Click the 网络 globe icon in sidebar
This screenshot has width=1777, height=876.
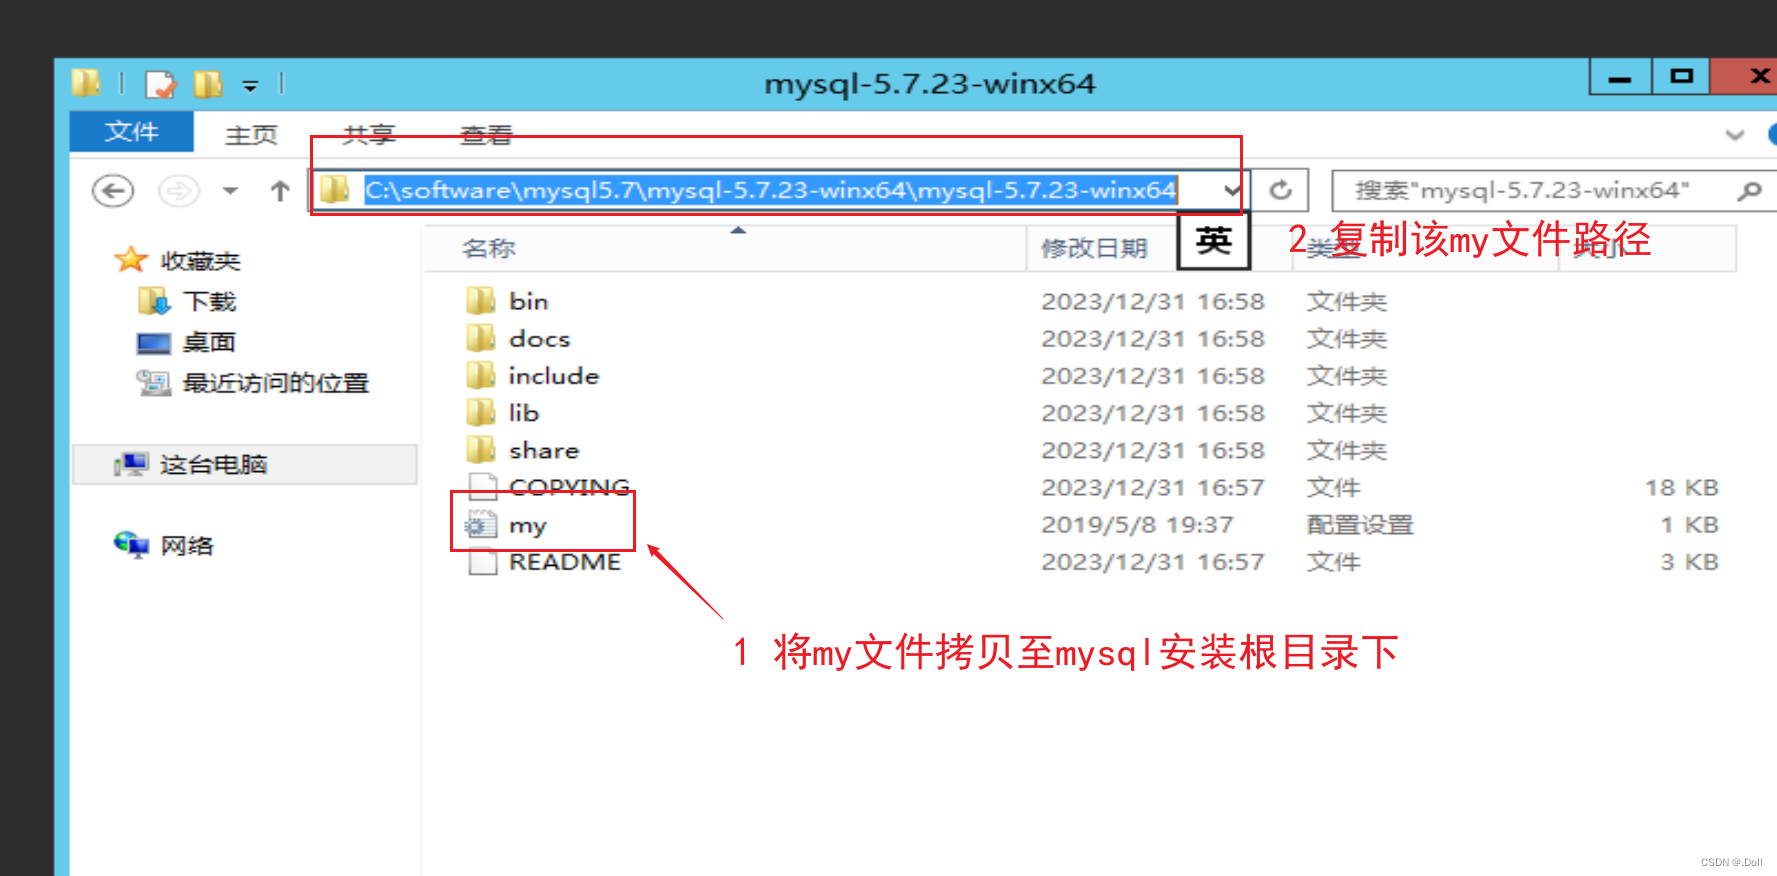pyautogui.click(x=131, y=544)
